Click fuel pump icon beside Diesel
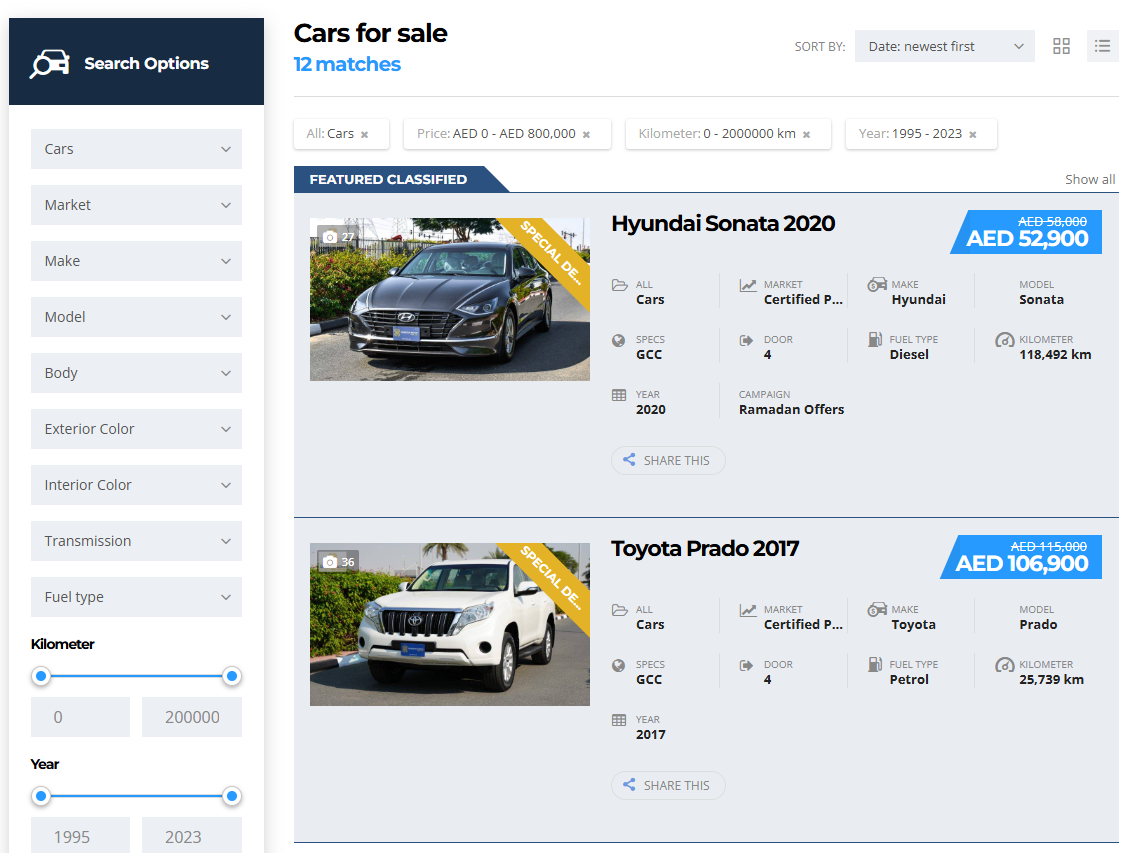Screen dimensions: 1146x853 (x=875, y=339)
